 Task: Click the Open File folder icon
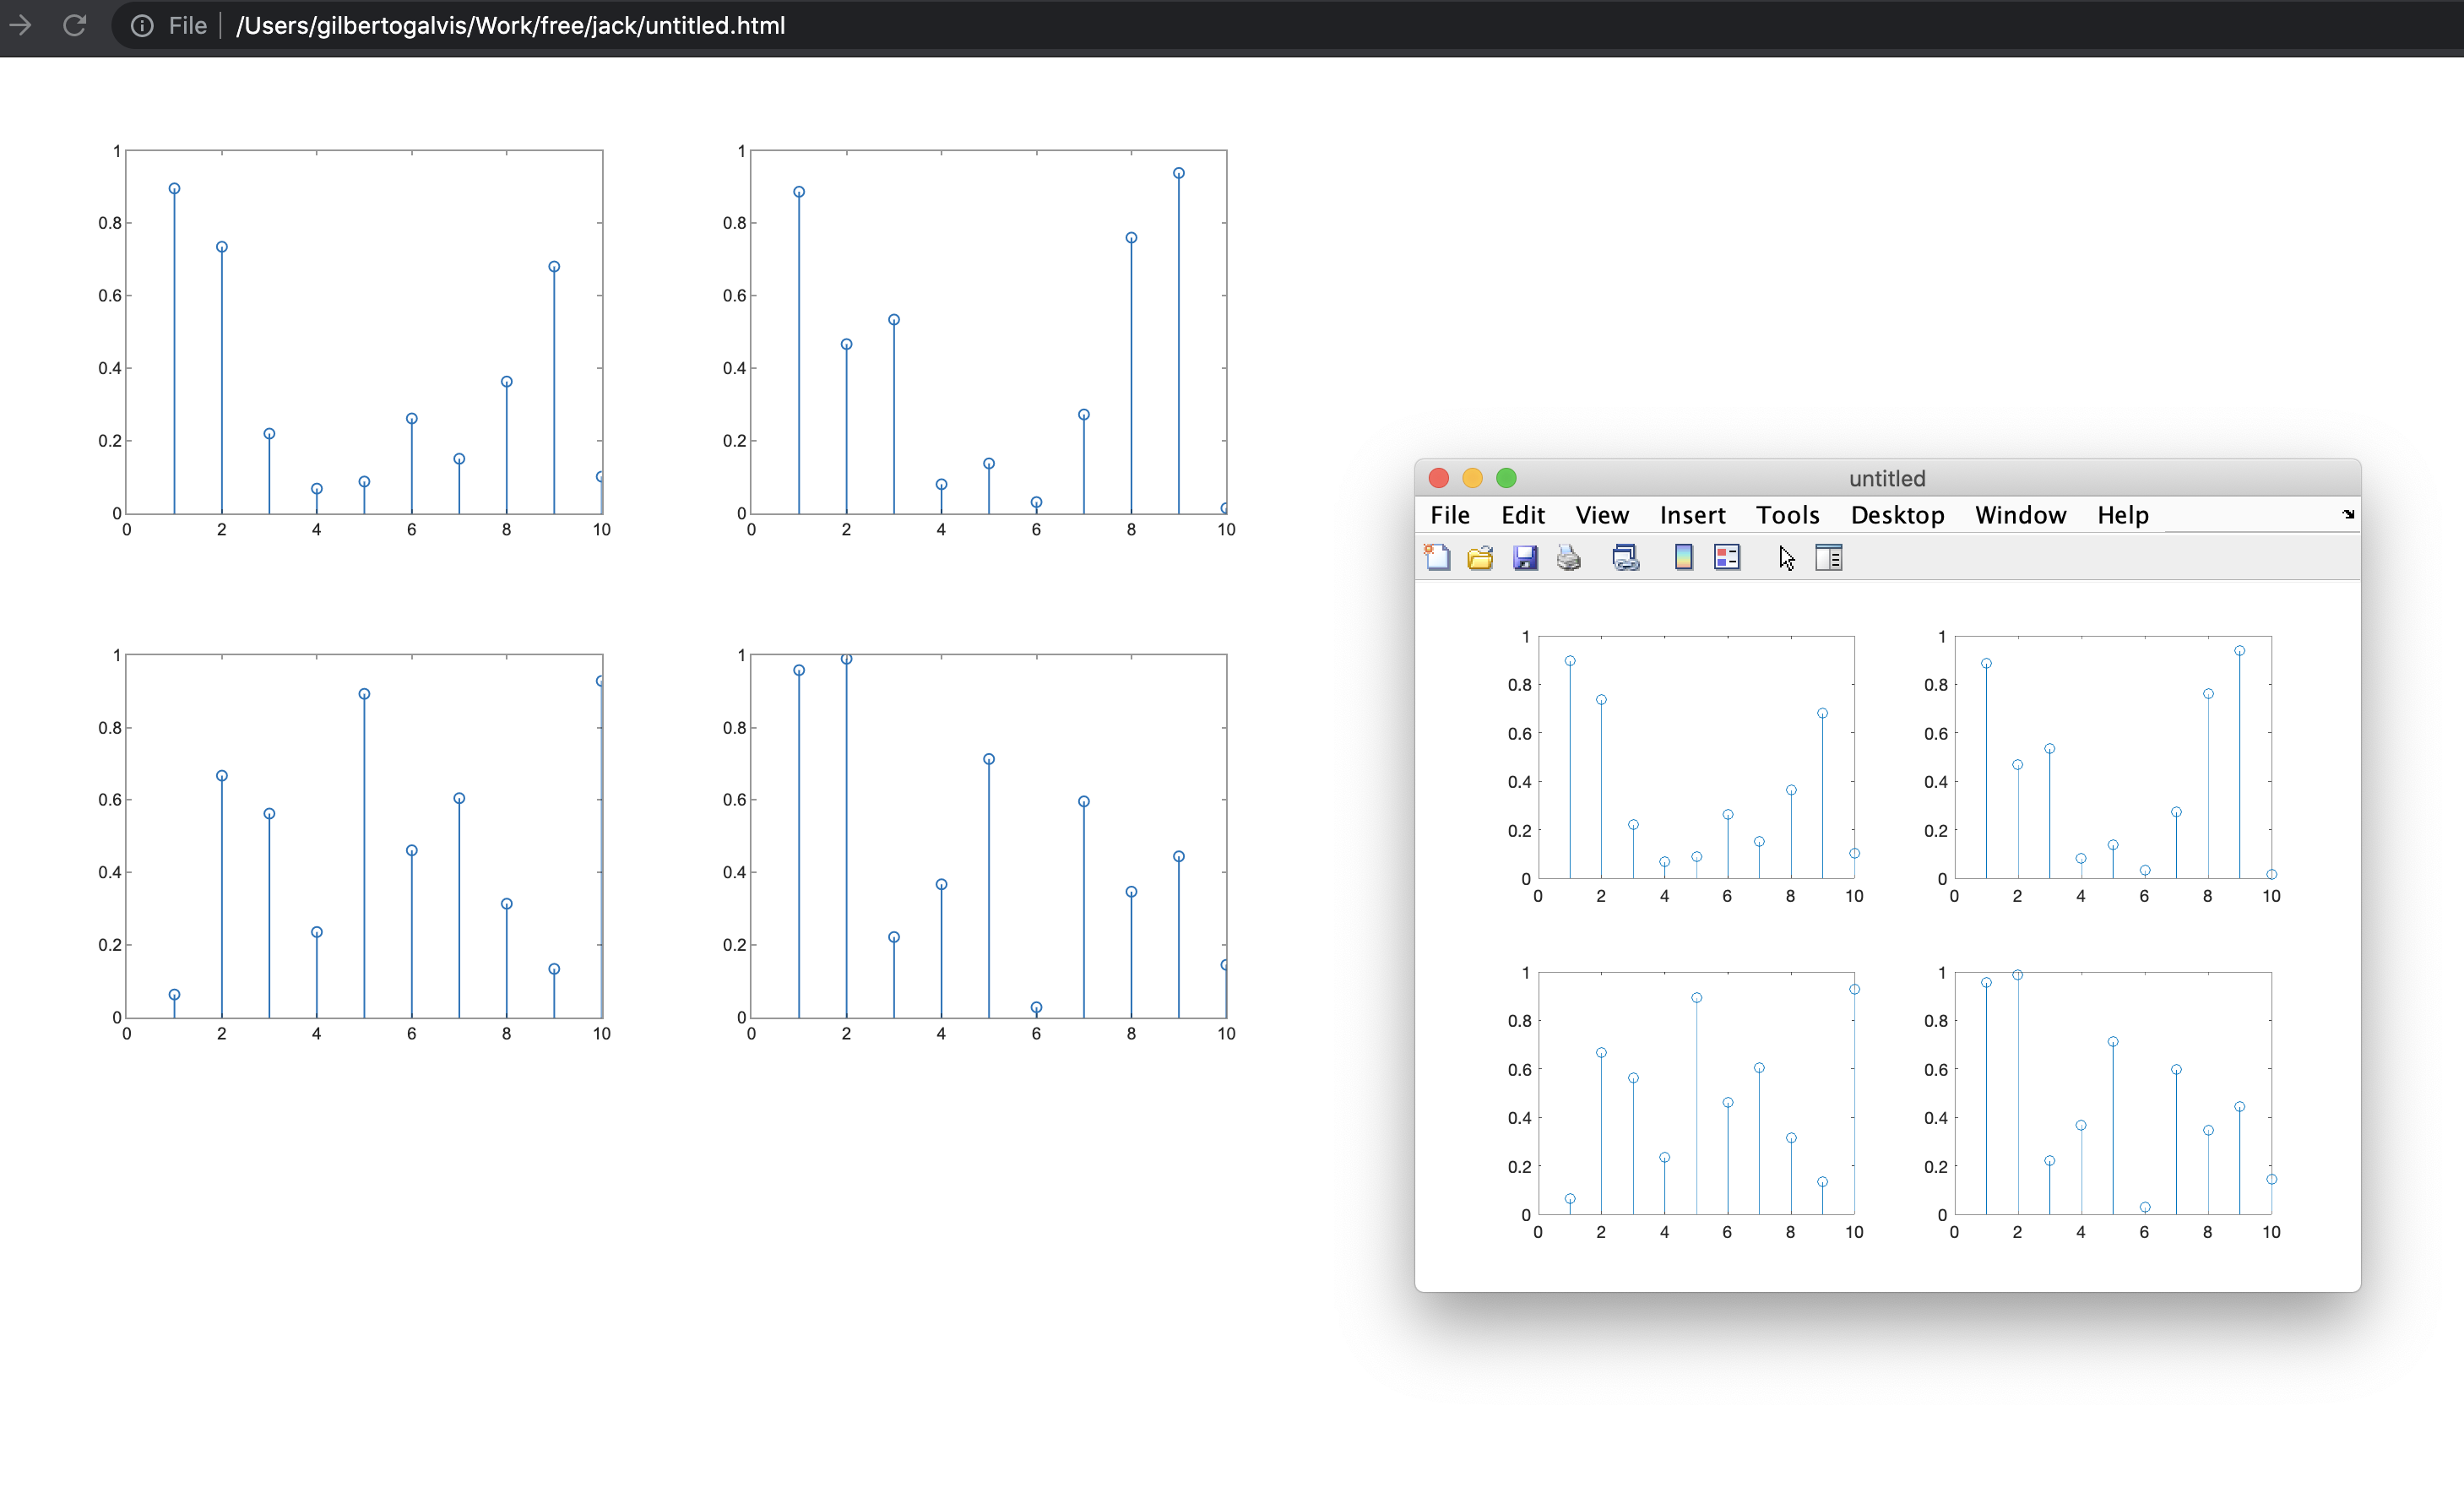[x=1480, y=557]
